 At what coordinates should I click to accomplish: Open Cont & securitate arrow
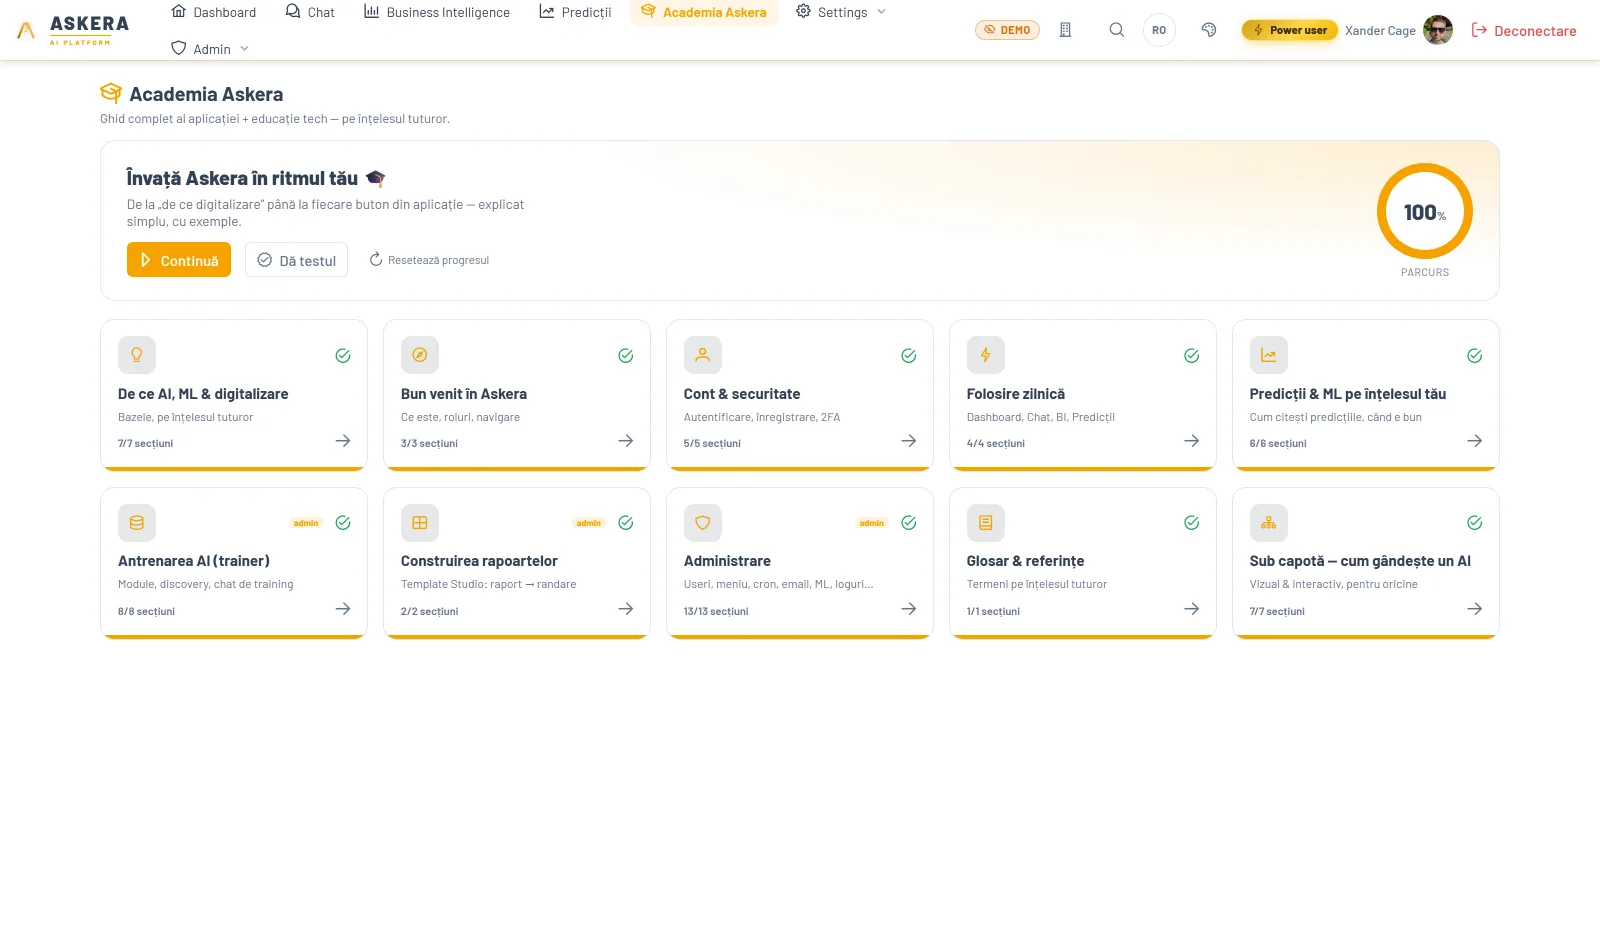(x=909, y=441)
